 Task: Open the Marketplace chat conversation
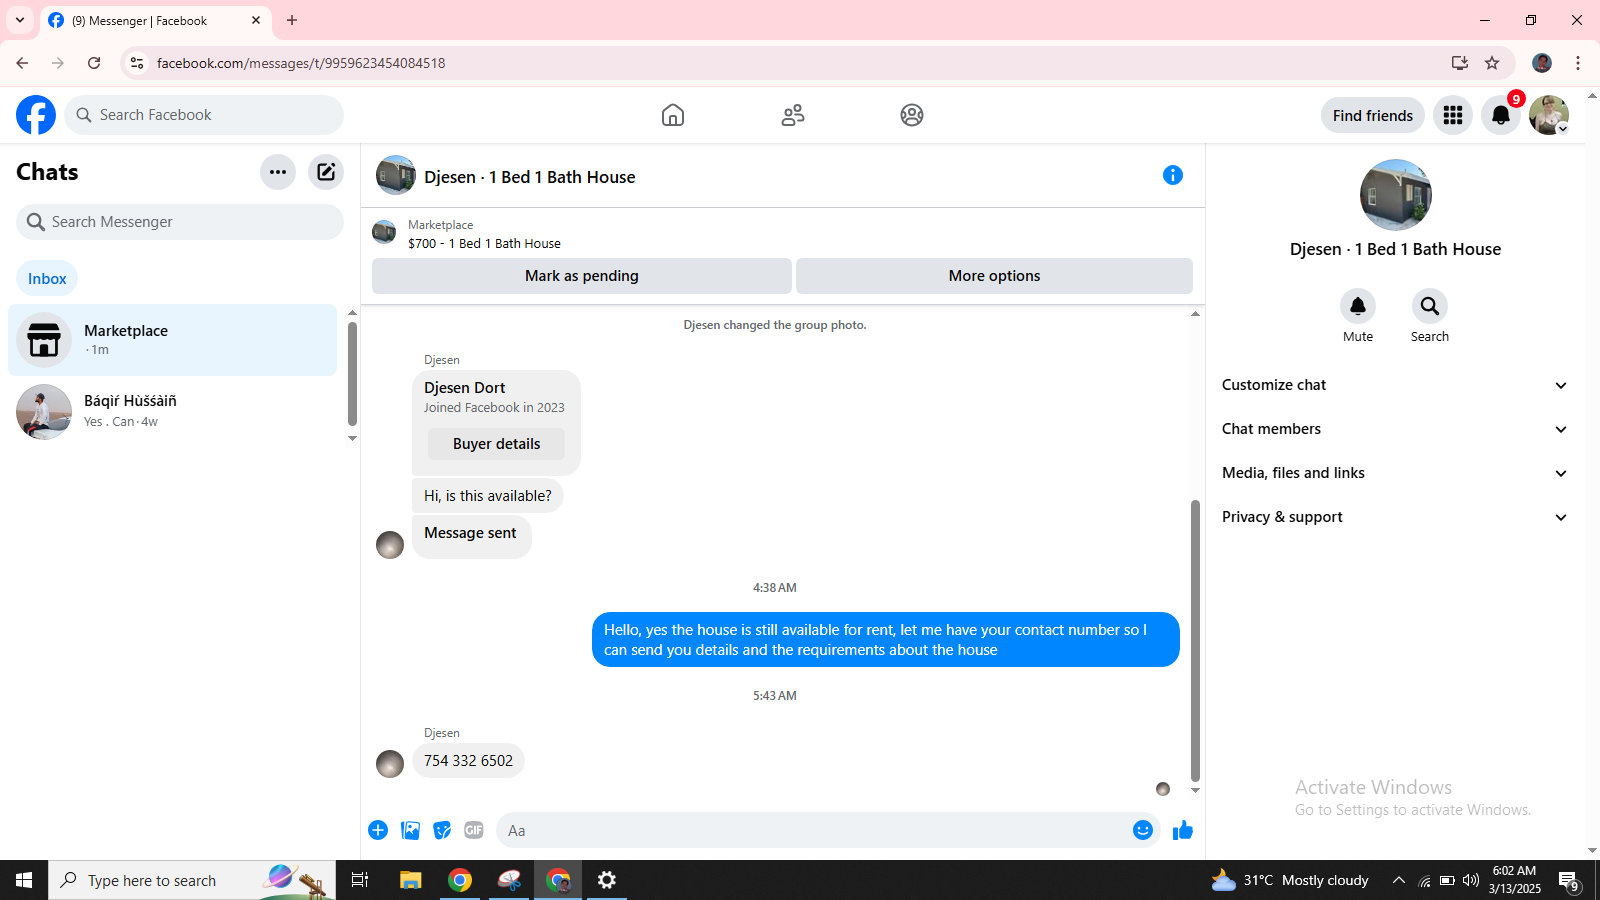pos(173,340)
